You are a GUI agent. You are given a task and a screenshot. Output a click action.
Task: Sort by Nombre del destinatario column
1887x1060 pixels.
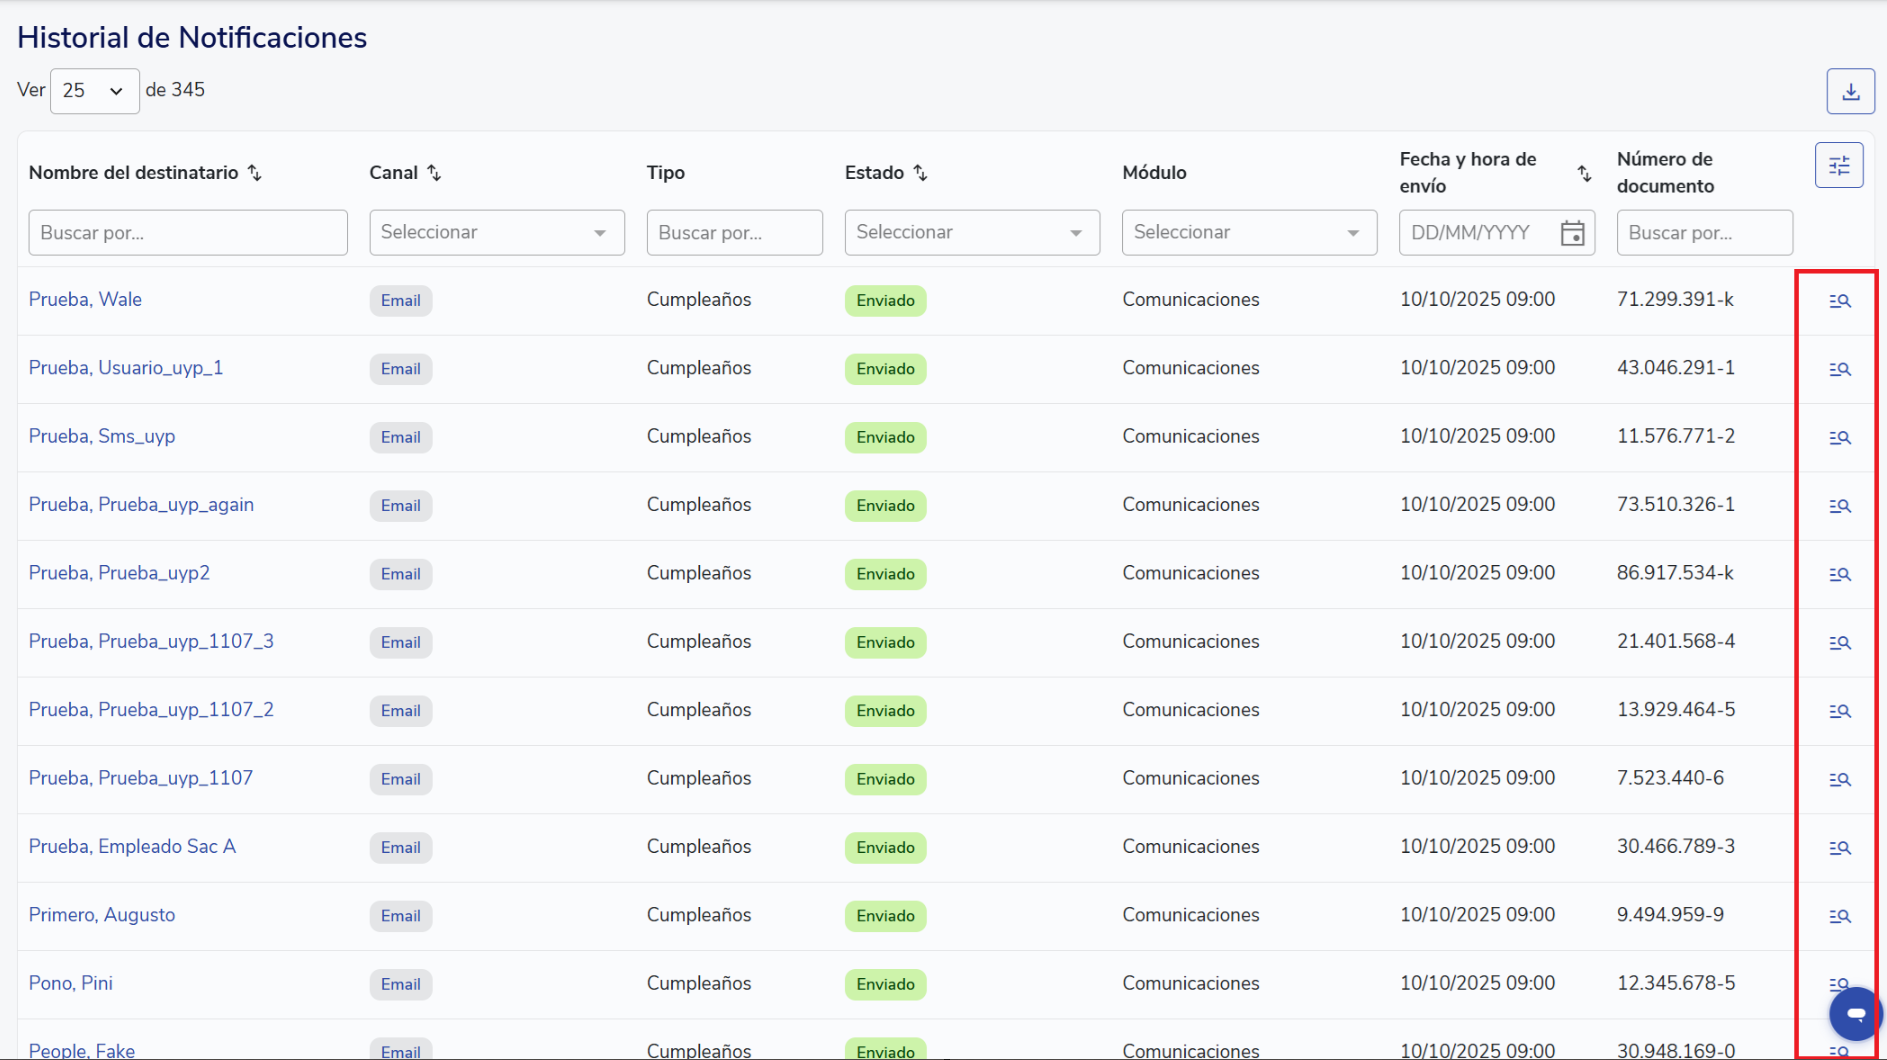[255, 173]
